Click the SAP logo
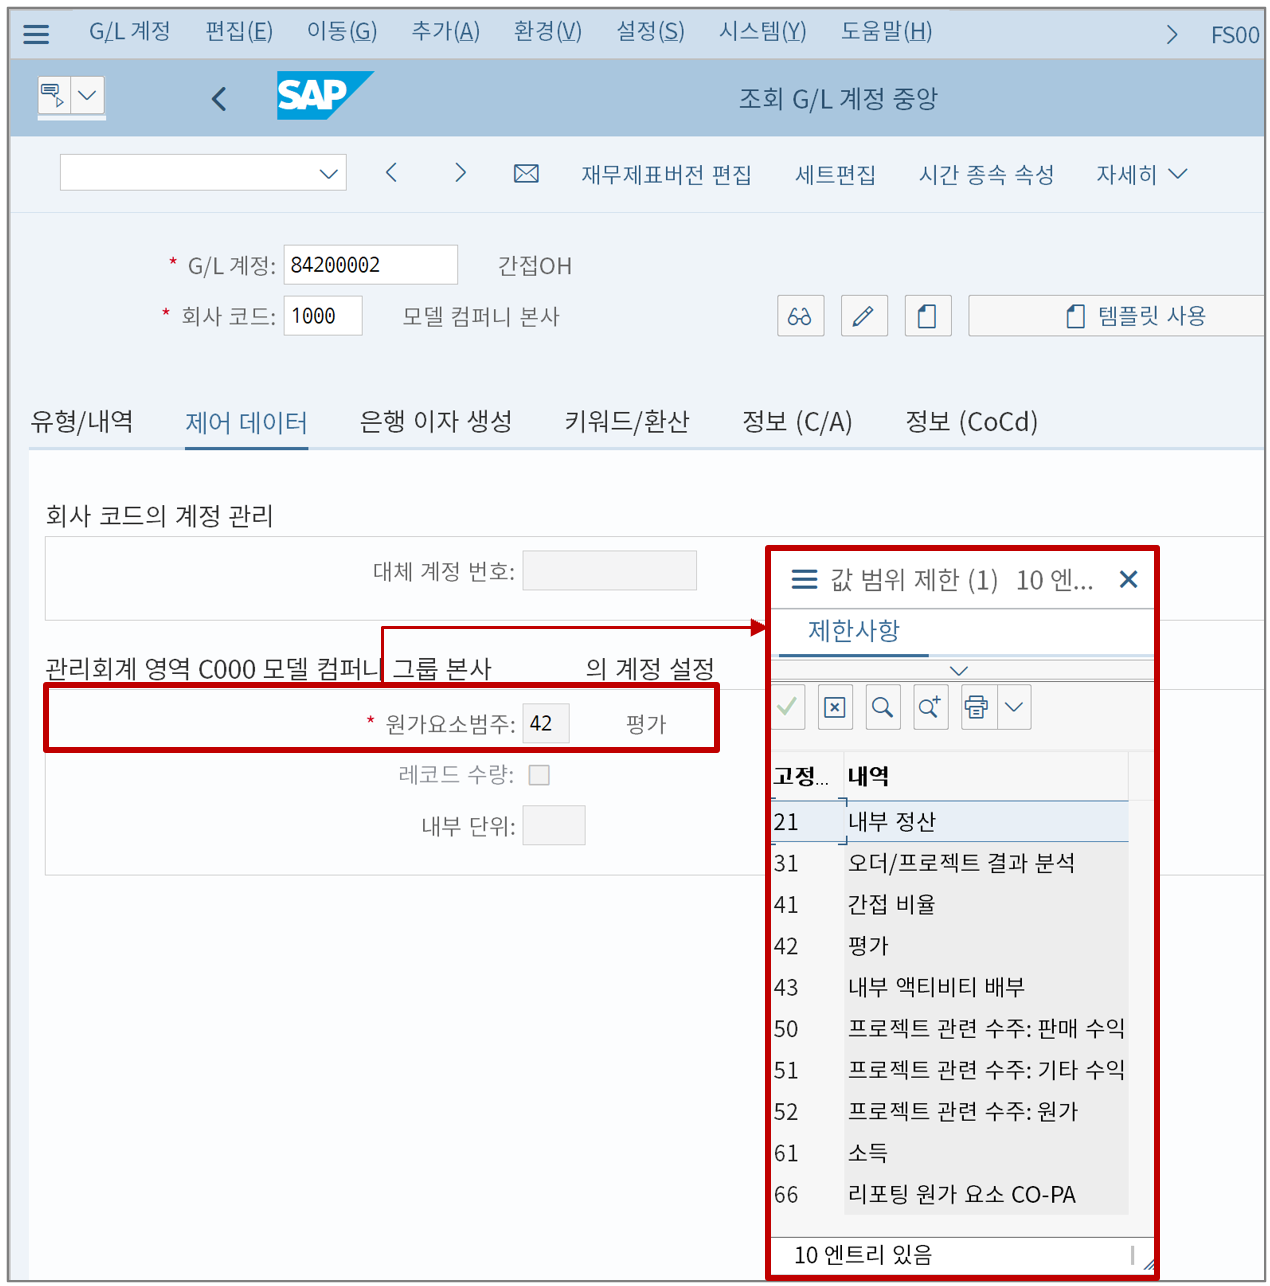The height and width of the screenshot is (1286, 1270). click(324, 95)
